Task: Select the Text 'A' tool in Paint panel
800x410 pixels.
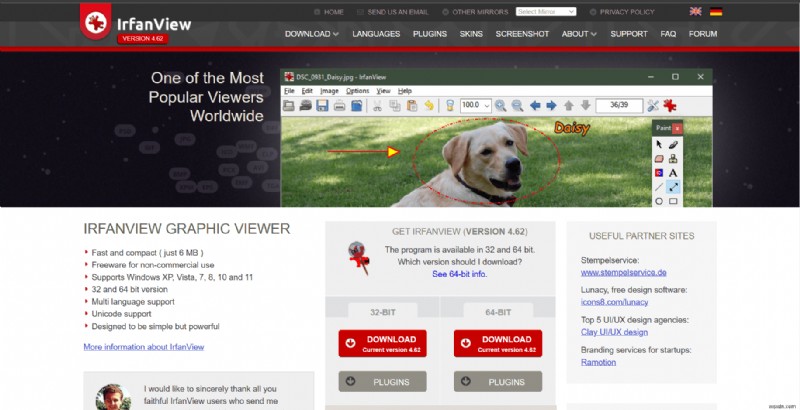Action: coord(673,173)
